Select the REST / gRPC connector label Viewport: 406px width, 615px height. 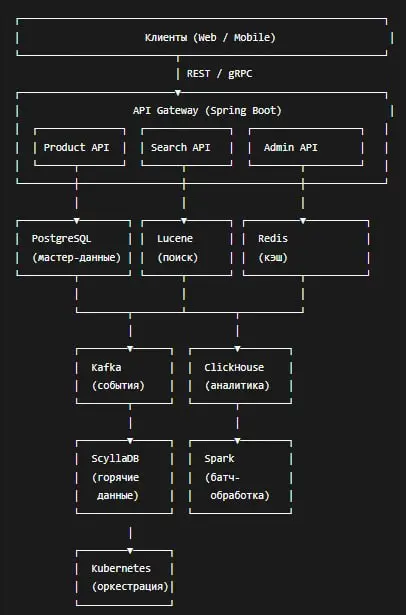219,74
